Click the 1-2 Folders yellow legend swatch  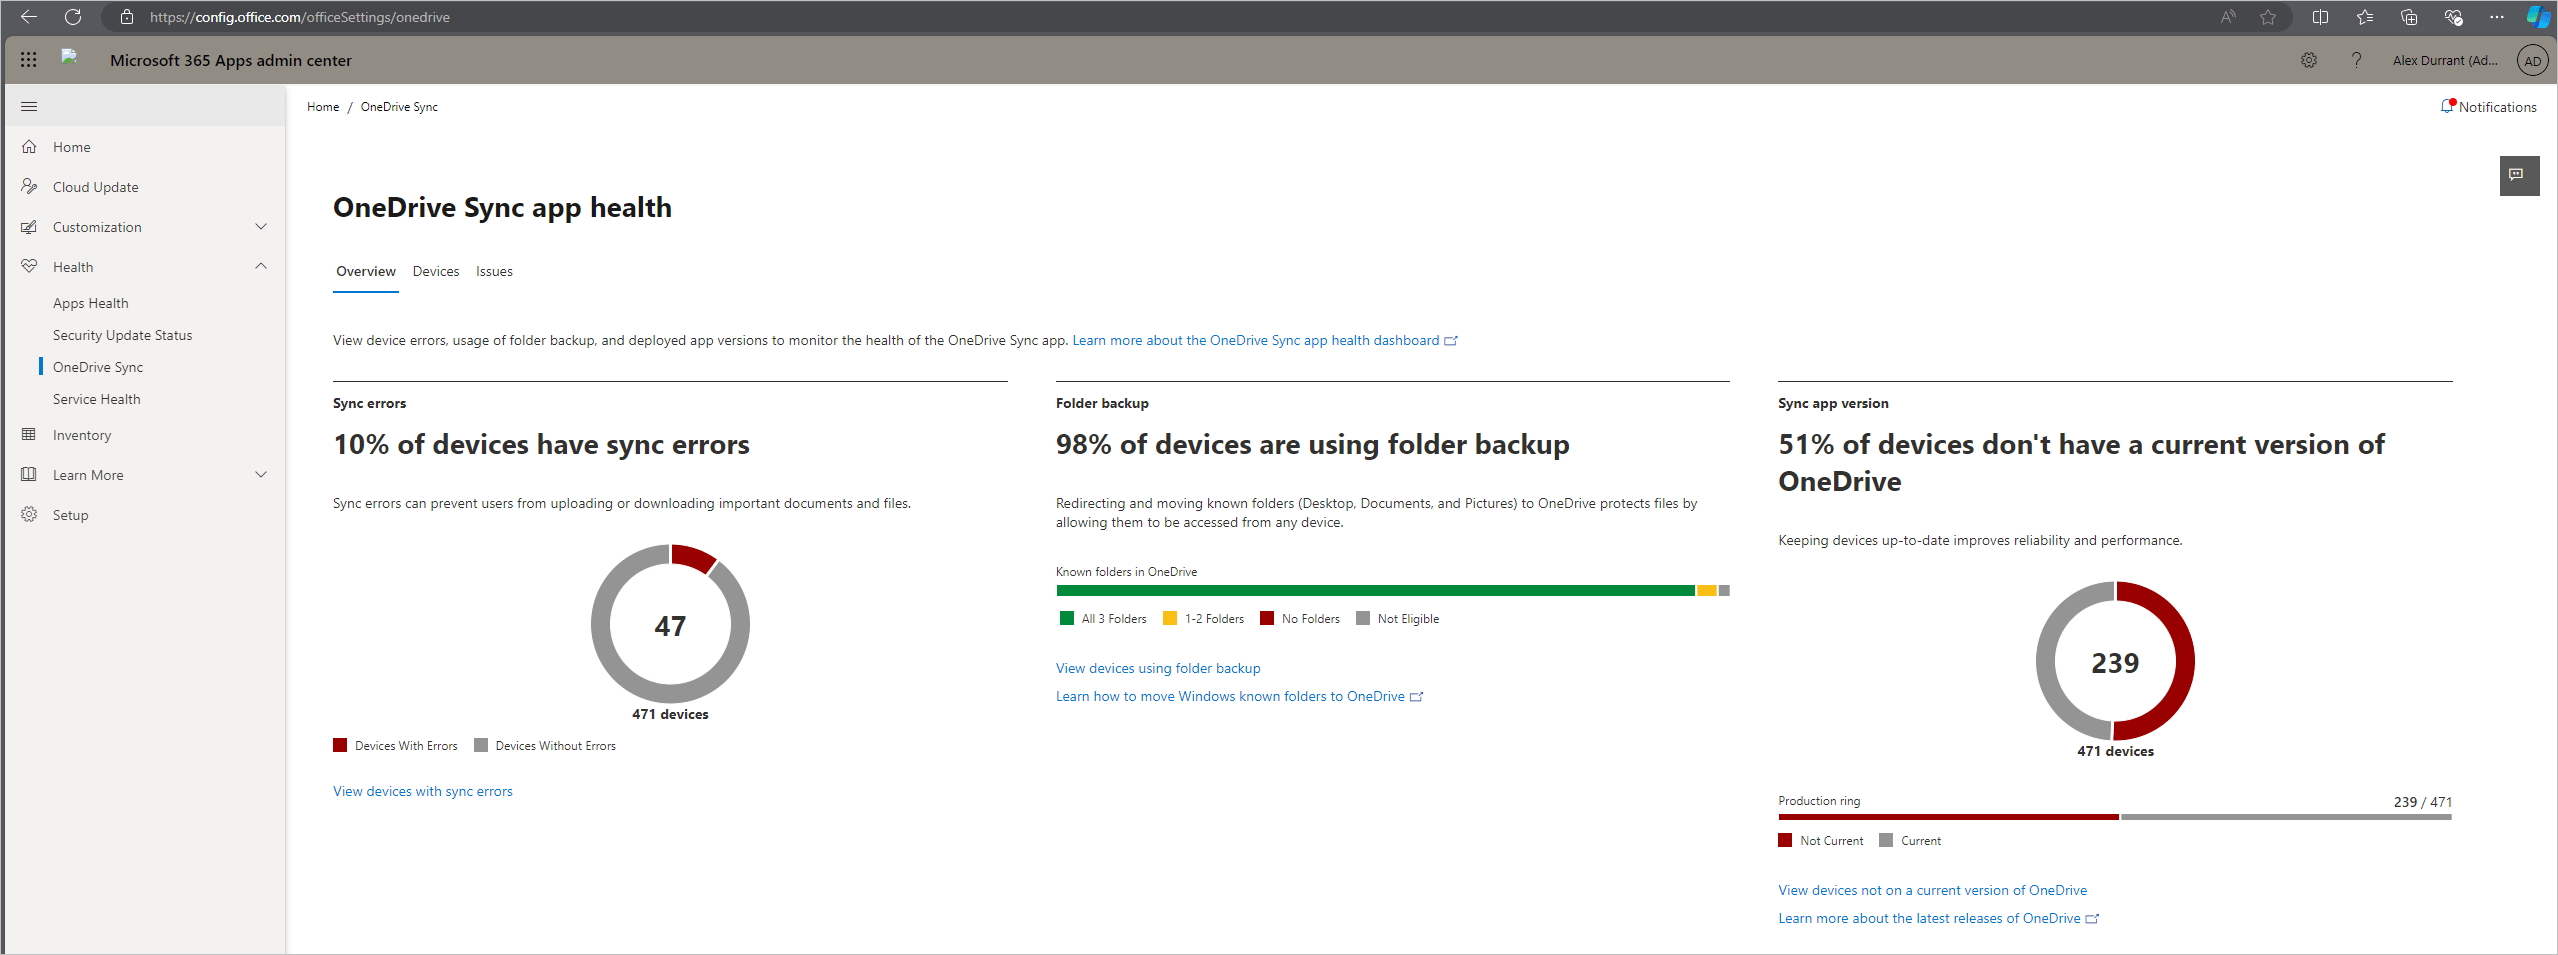pos(1170,618)
